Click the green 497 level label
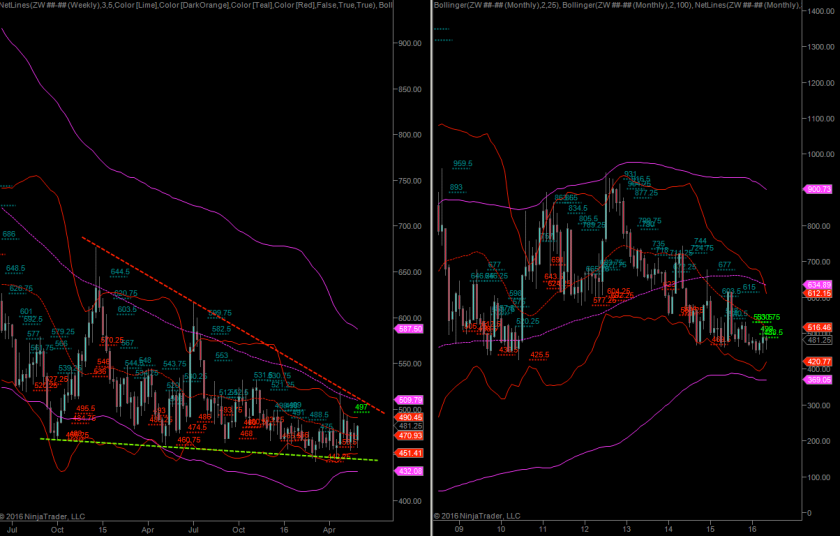 coord(361,407)
